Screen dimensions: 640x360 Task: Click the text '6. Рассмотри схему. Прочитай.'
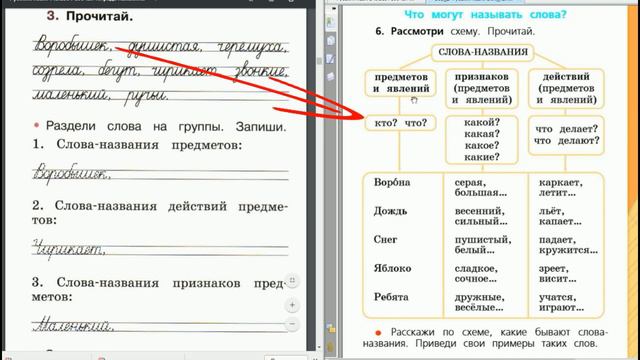click(455, 31)
